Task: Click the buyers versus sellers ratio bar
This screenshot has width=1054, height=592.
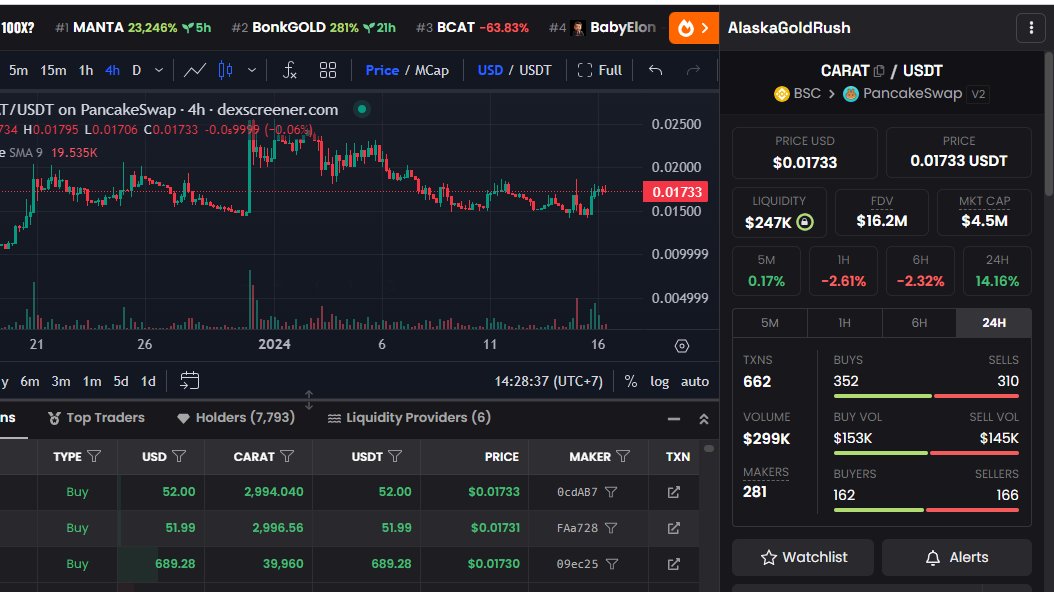Action: pyautogui.click(x=926, y=510)
